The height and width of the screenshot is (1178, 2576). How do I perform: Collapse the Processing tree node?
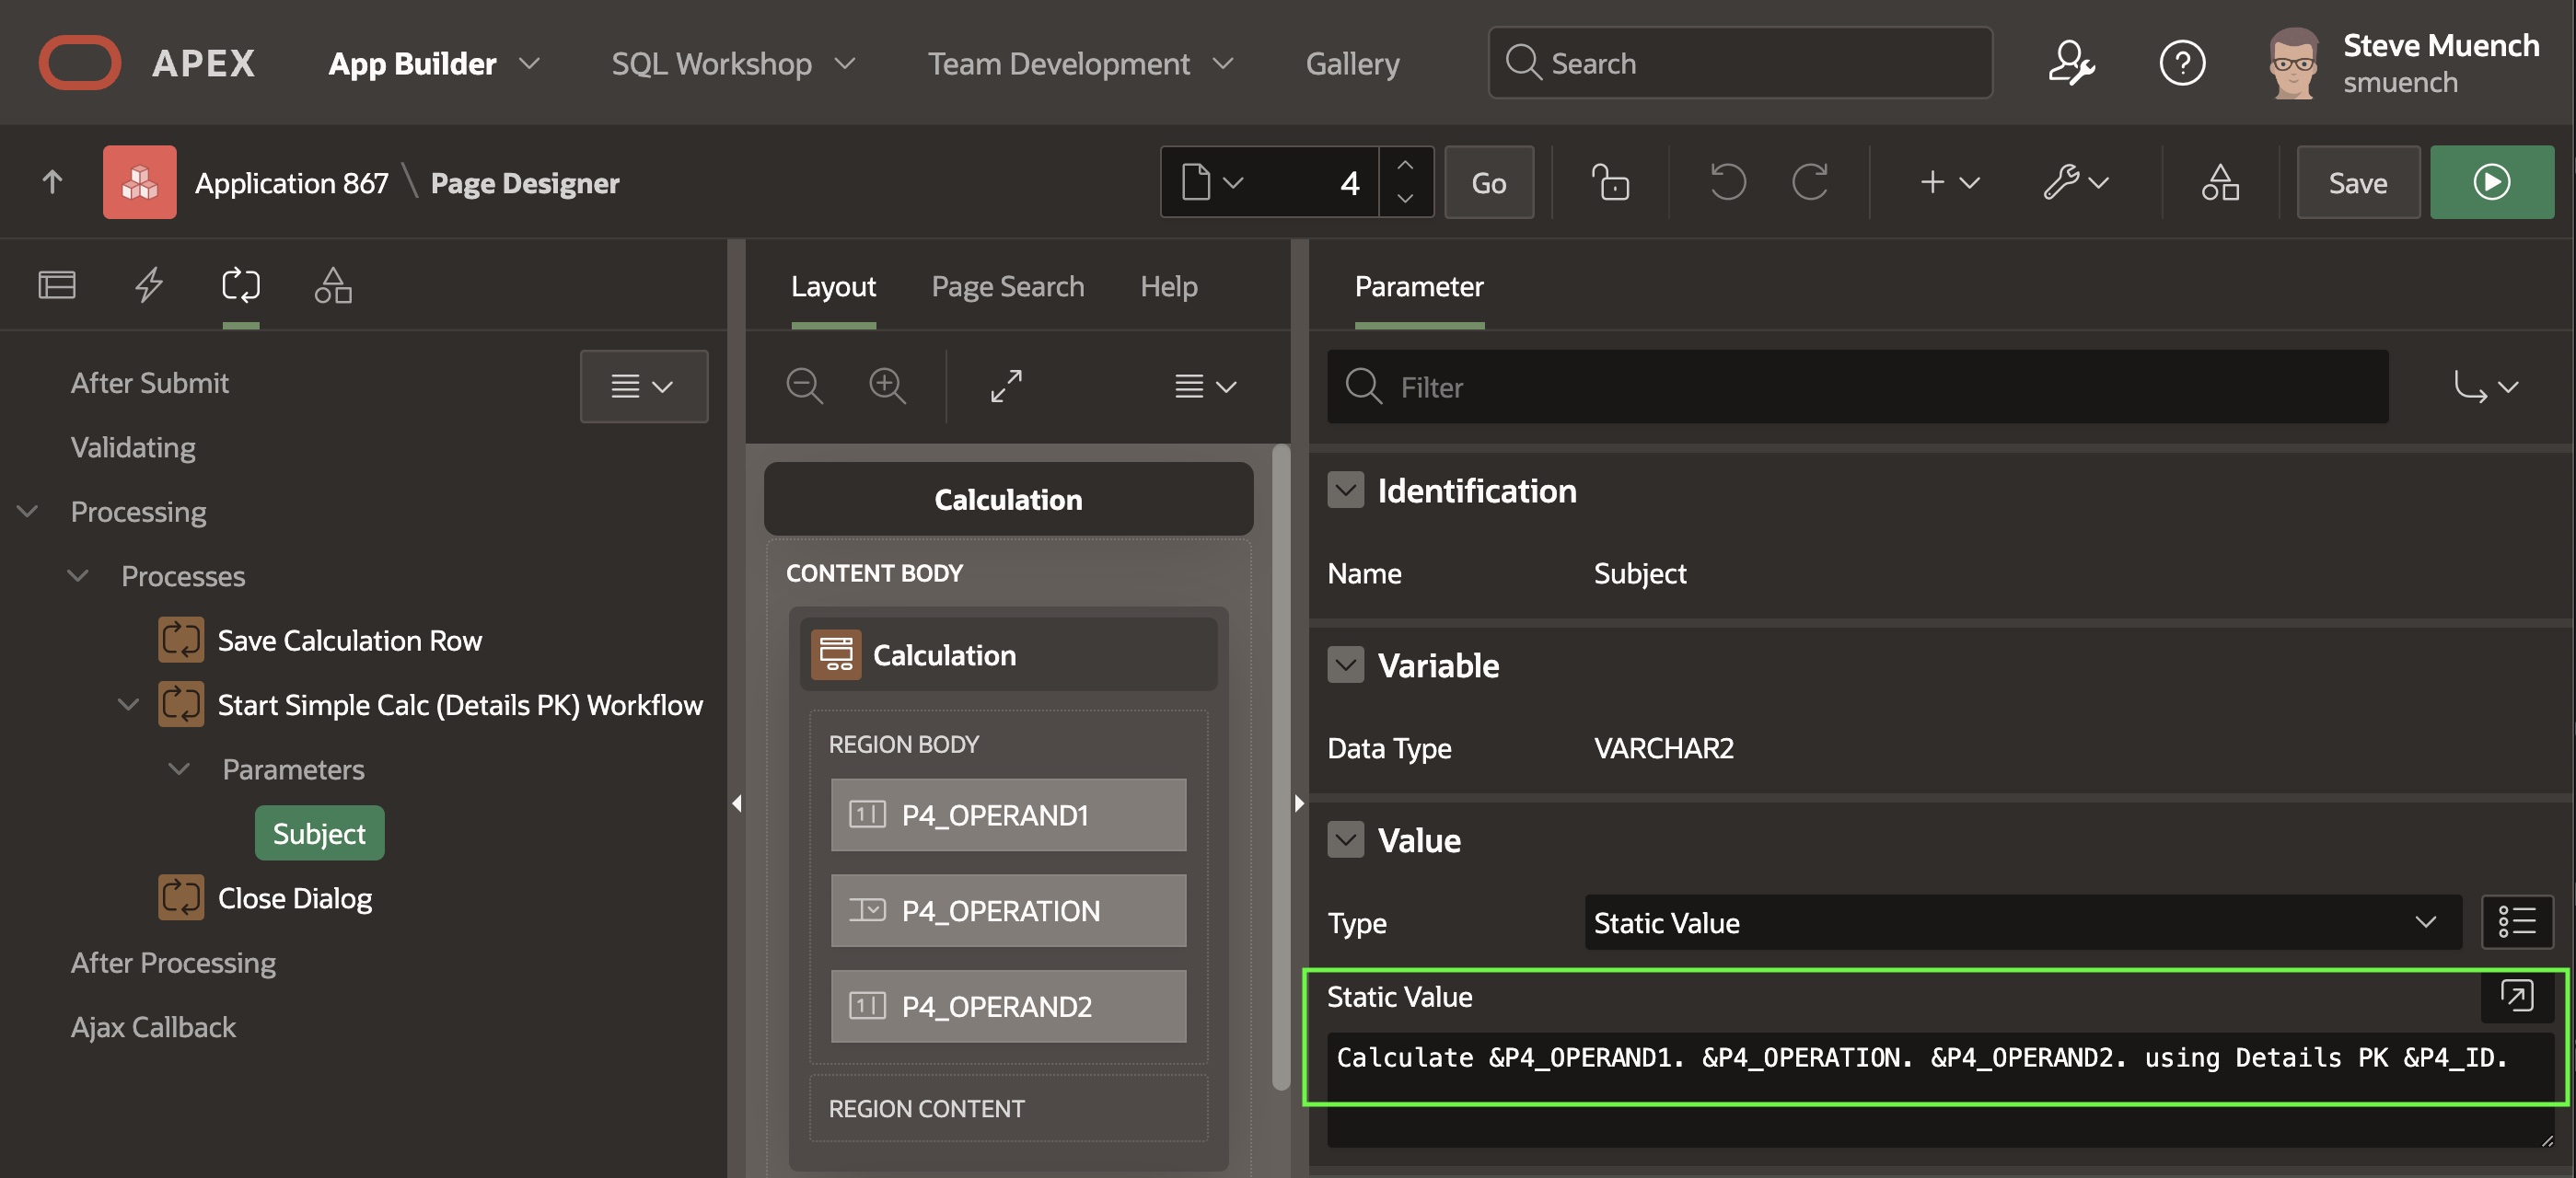click(x=28, y=511)
